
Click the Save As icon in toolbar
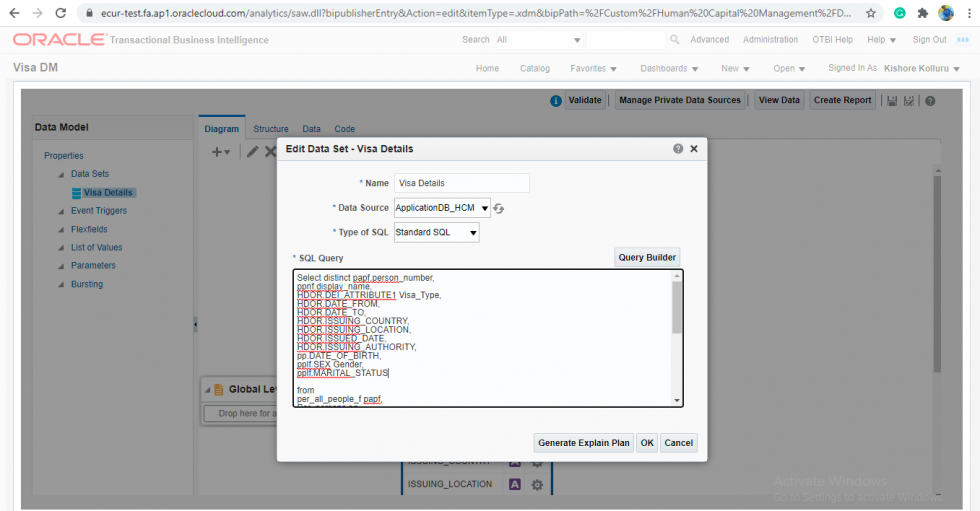[x=909, y=101]
